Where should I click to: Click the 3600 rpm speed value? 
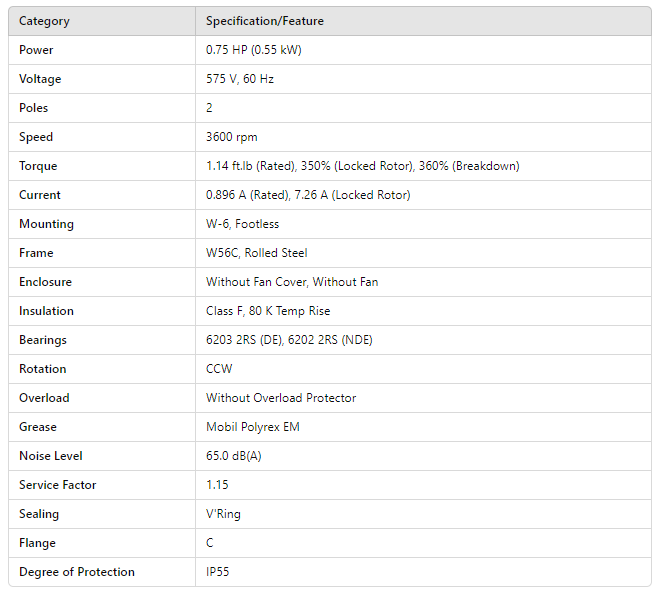coord(232,137)
